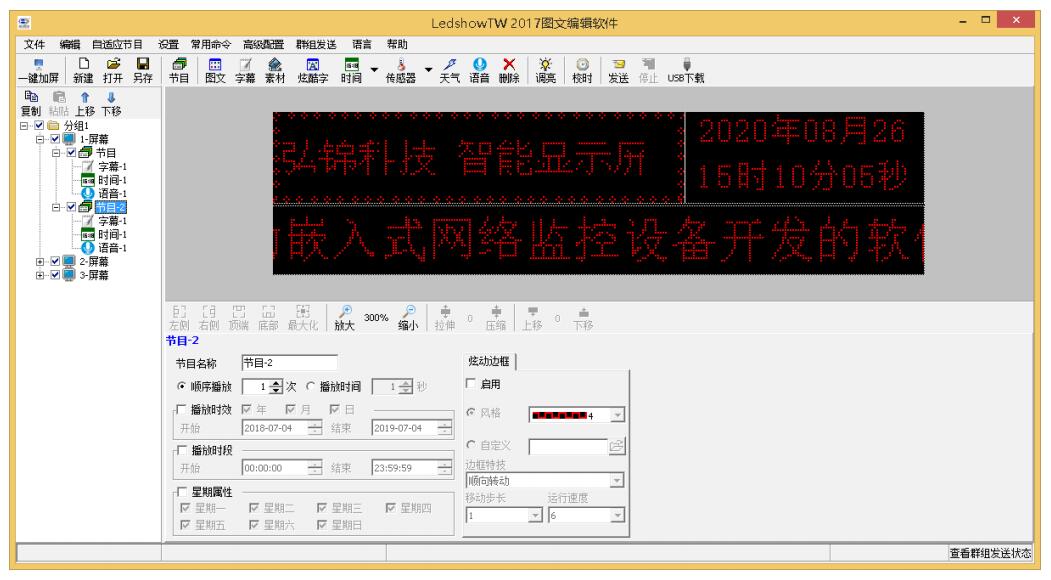Add a 传感器 sensor area
This screenshot has width=1051, height=580.
tap(400, 70)
